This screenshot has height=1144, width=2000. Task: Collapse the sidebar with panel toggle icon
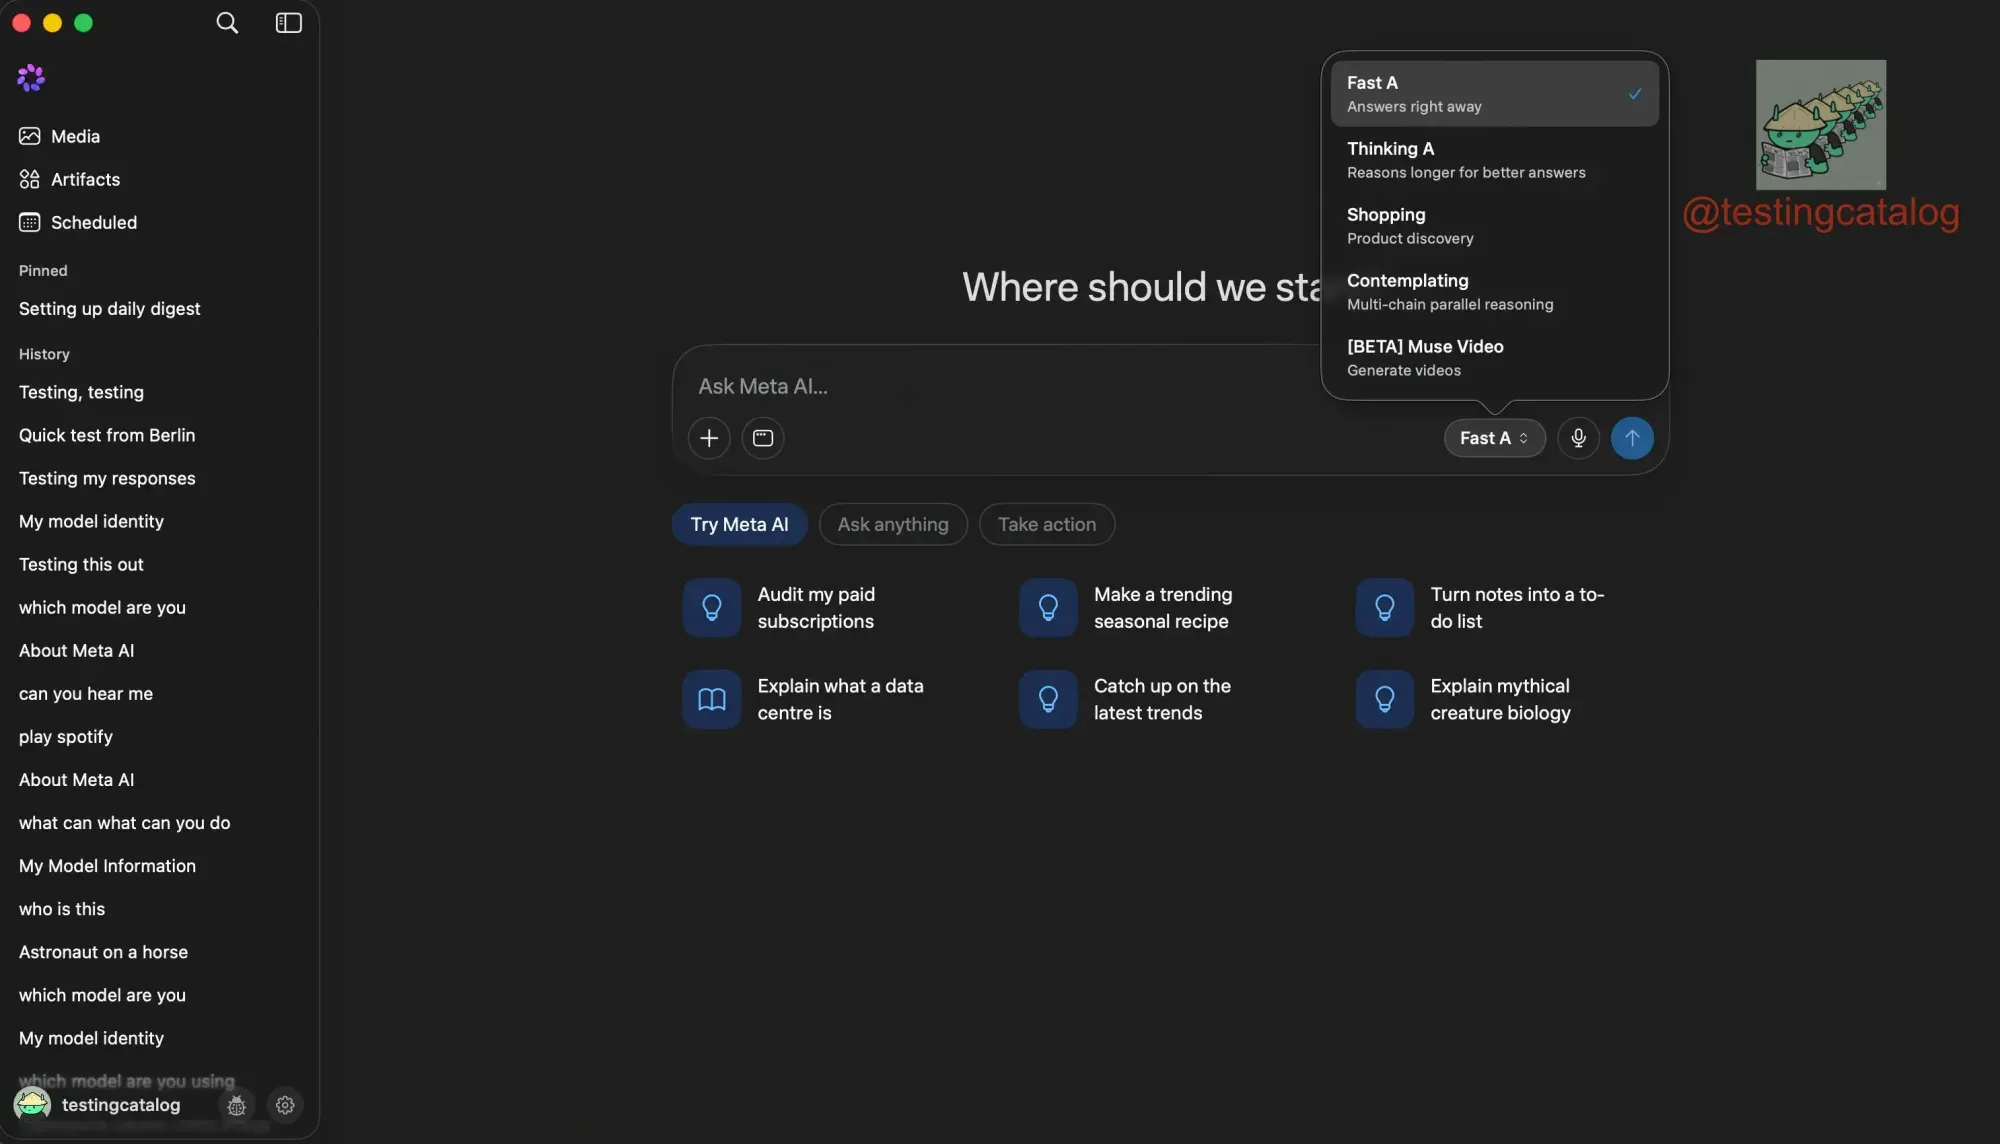pos(289,23)
